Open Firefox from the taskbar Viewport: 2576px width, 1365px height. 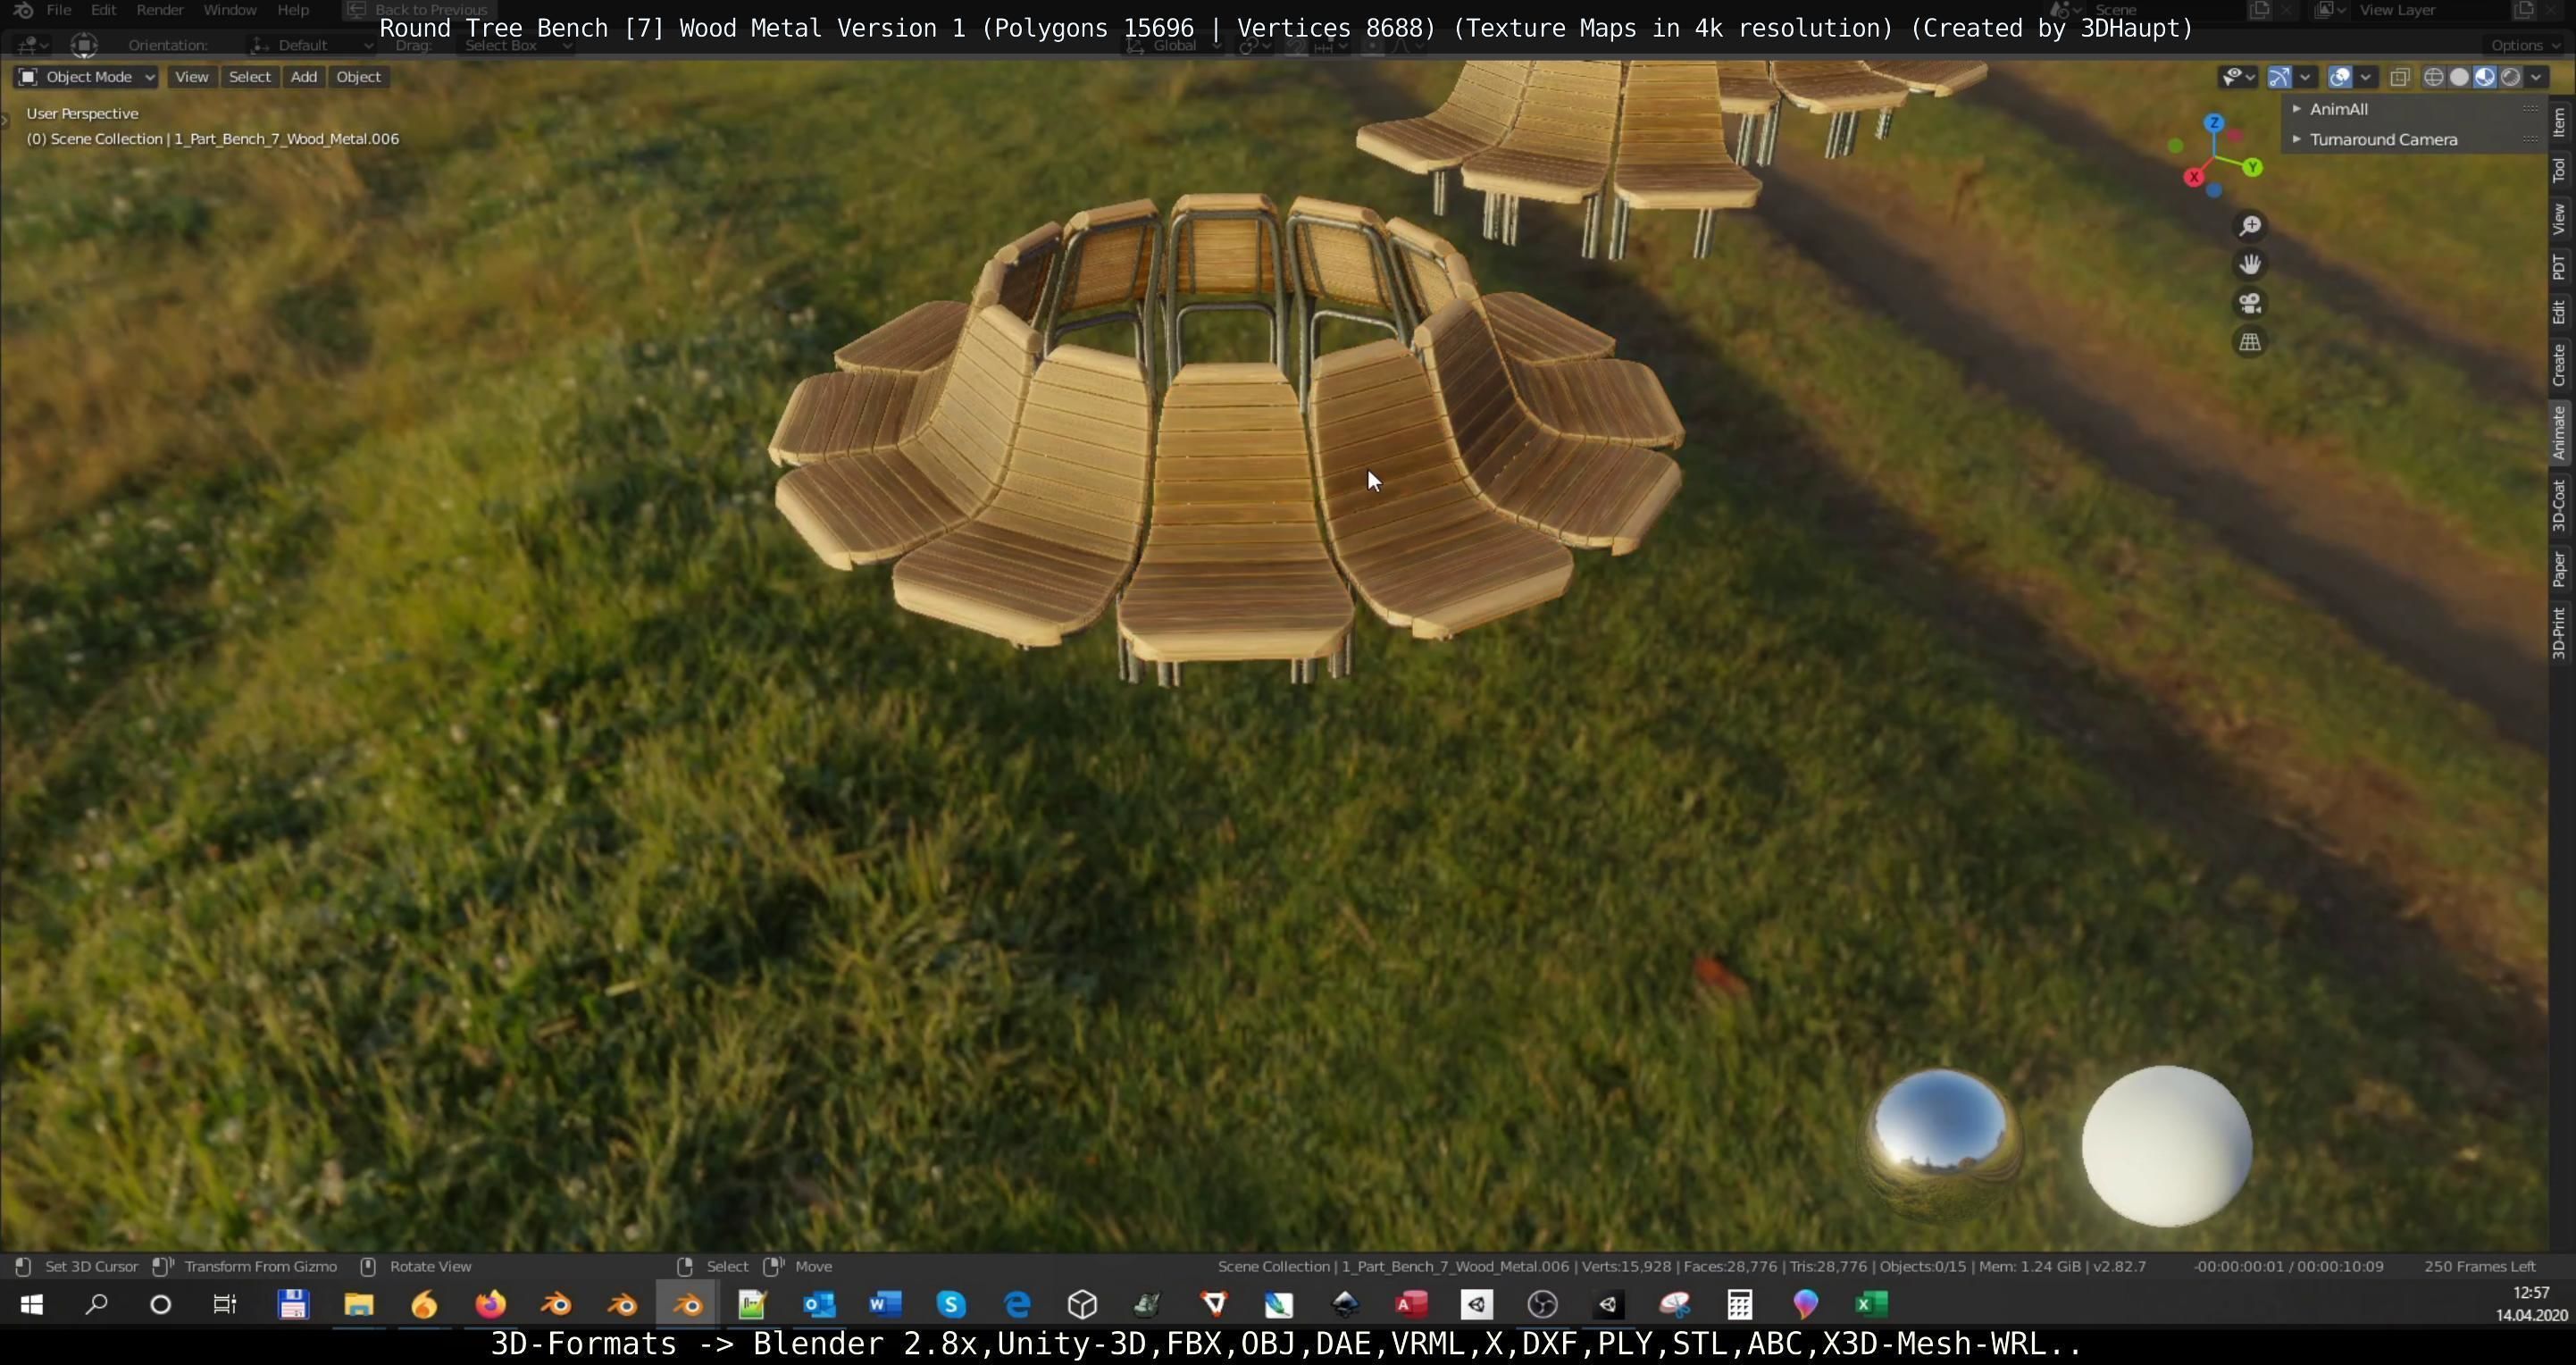(x=490, y=1304)
